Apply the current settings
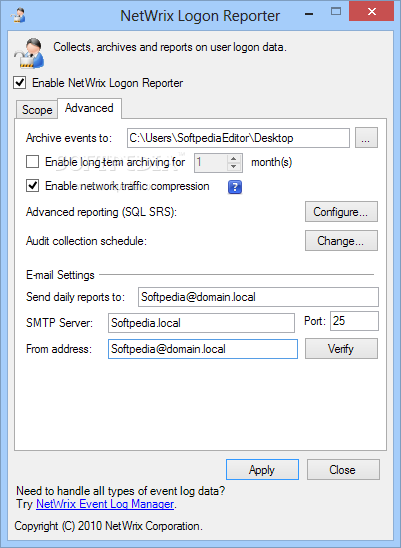This screenshot has width=401, height=548. pos(262,470)
